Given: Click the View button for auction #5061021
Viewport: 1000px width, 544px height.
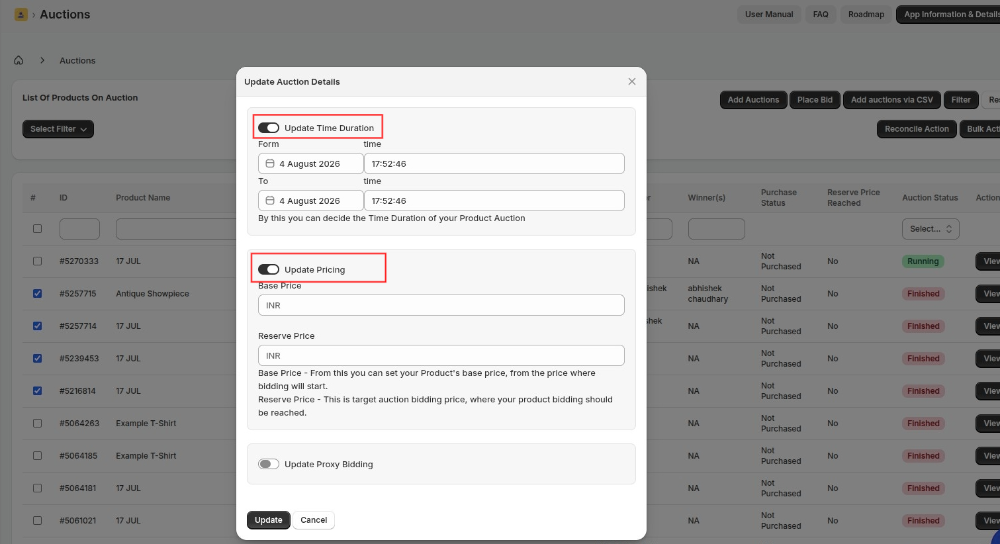Looking at the screenshot, I should (x=988, y=520).
